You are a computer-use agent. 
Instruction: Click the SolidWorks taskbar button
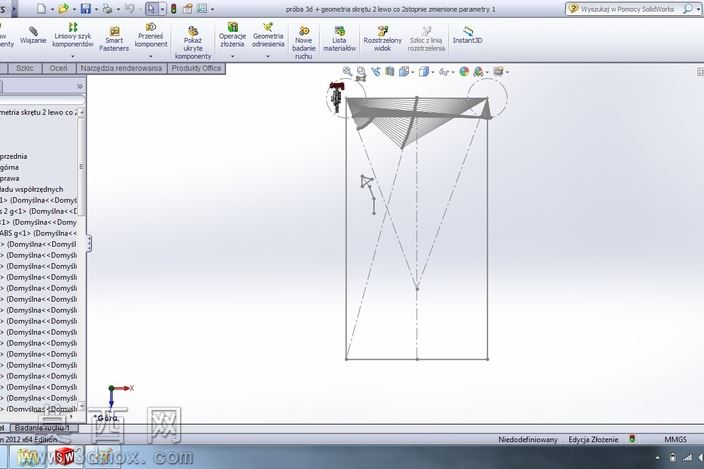click(65, 457)
